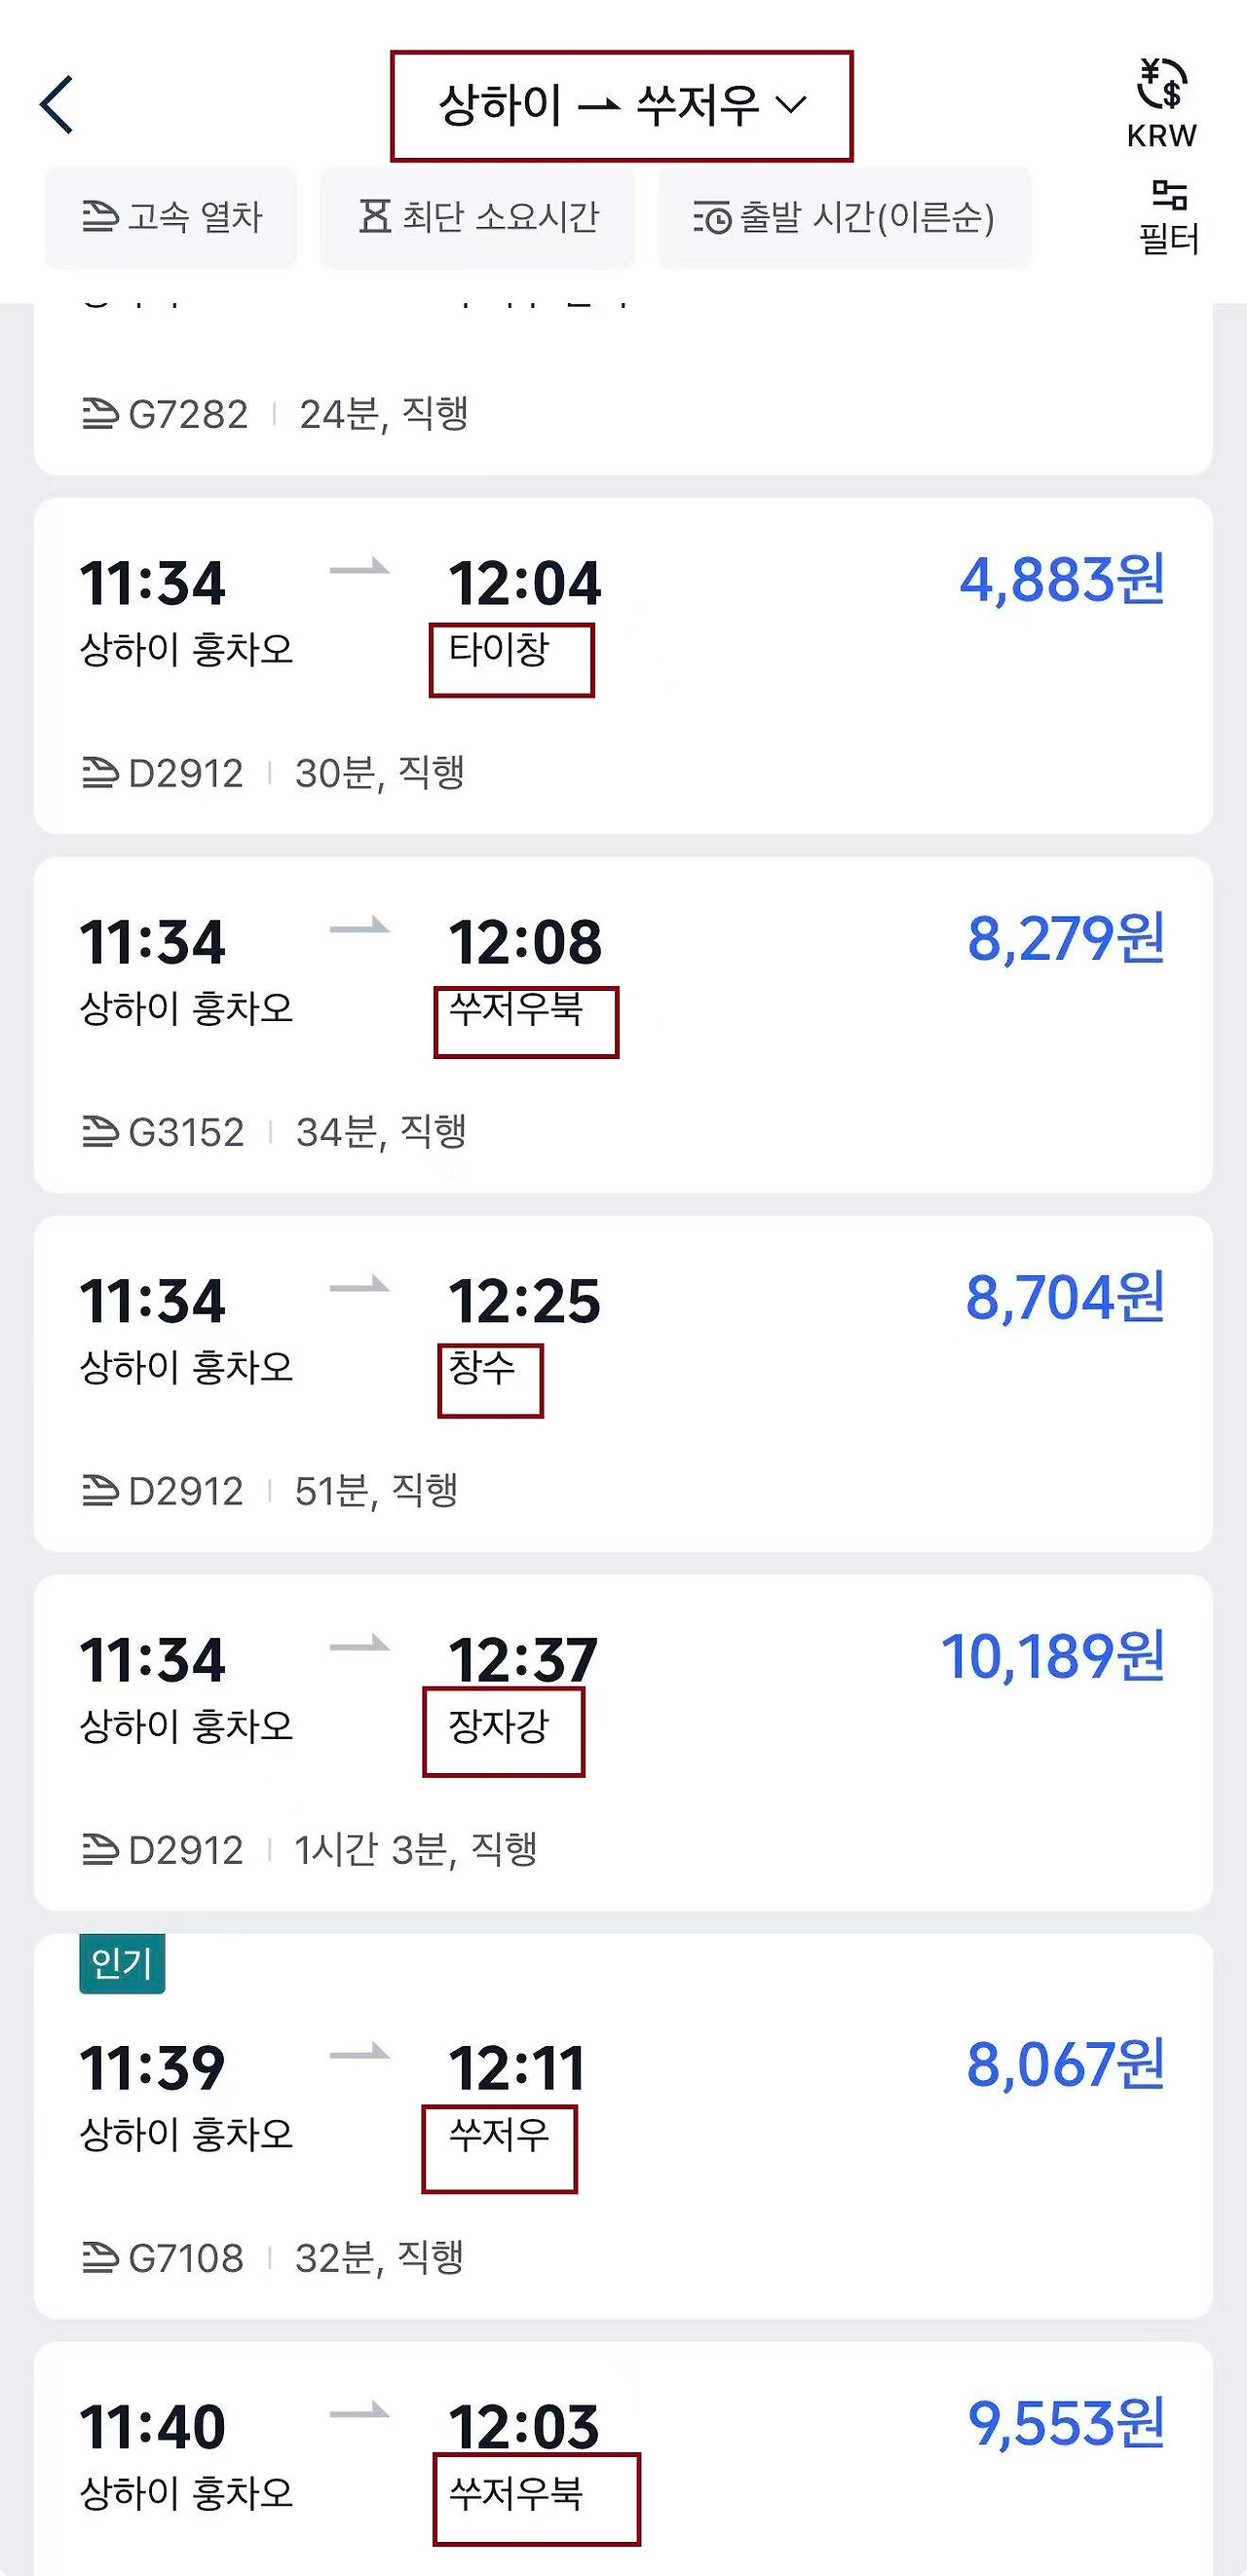Tap the back arrow icon

tap(57, 104)
